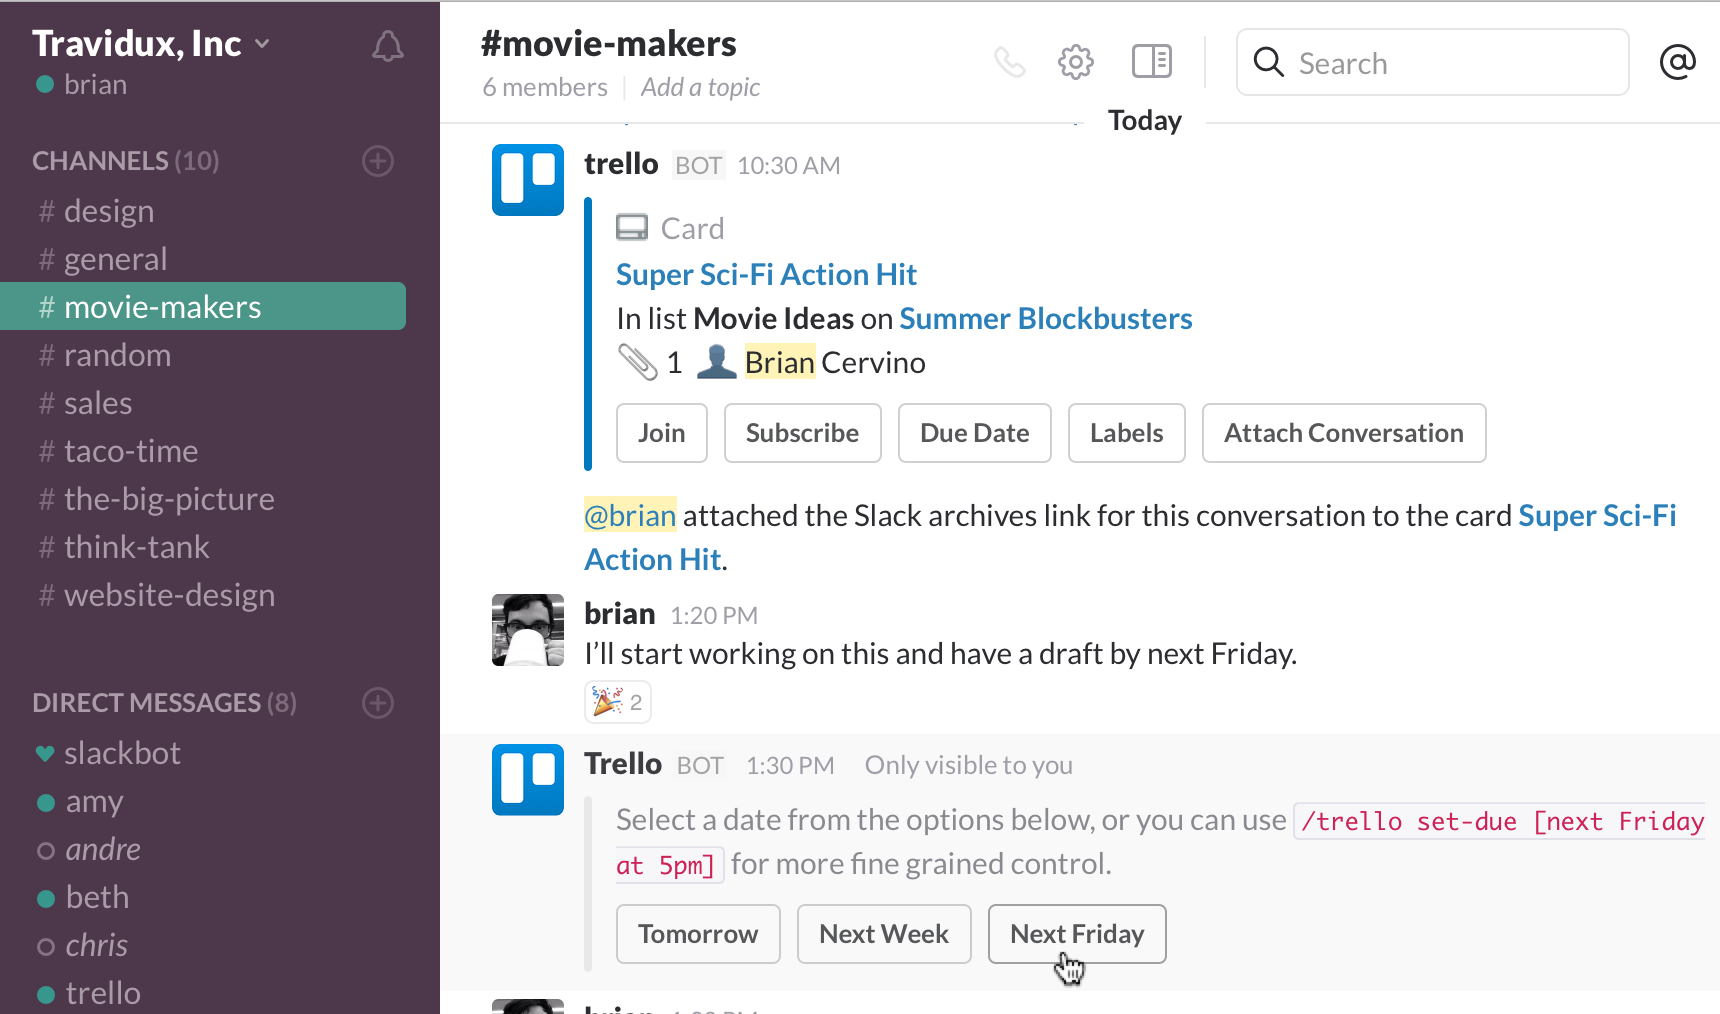The width and height of the screenshot is (1720, 1014).
Task: Click the Card type icon
Action: (632, 228)
